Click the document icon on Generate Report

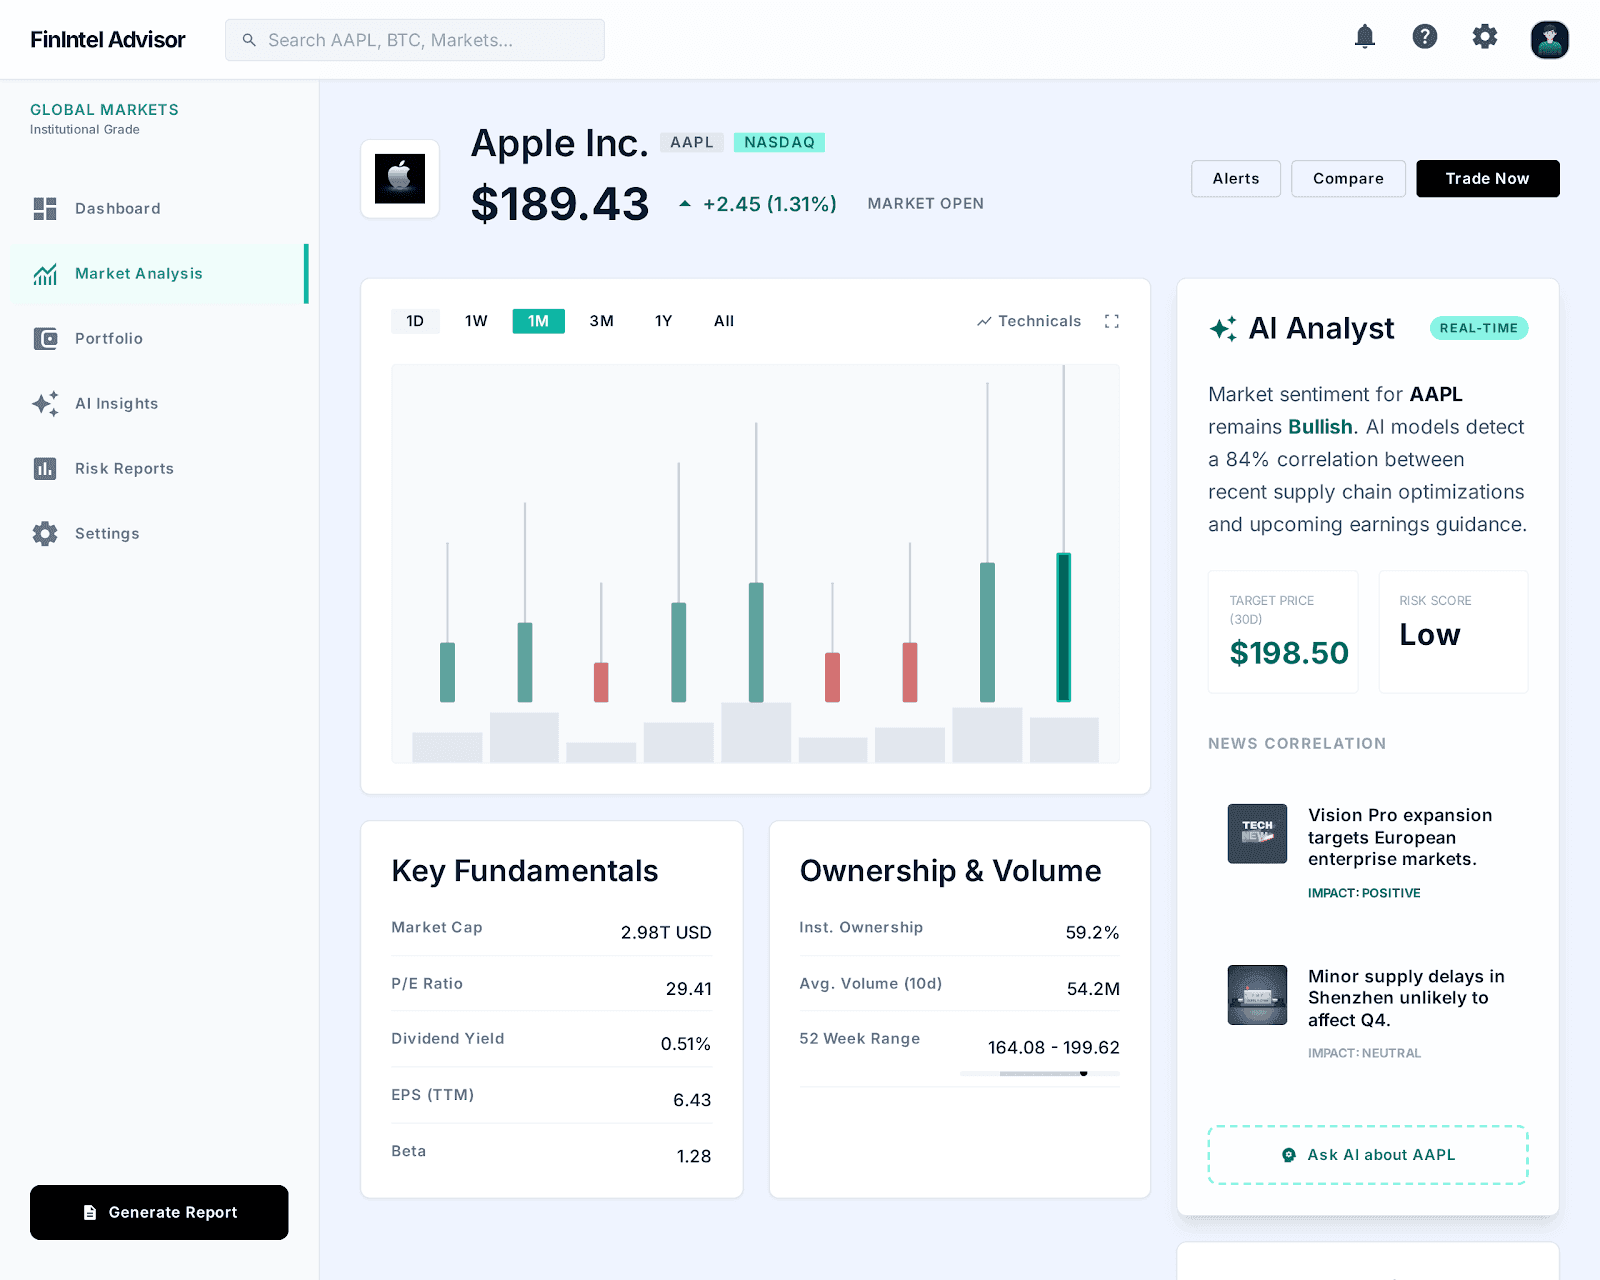[x=90, y=1212]
